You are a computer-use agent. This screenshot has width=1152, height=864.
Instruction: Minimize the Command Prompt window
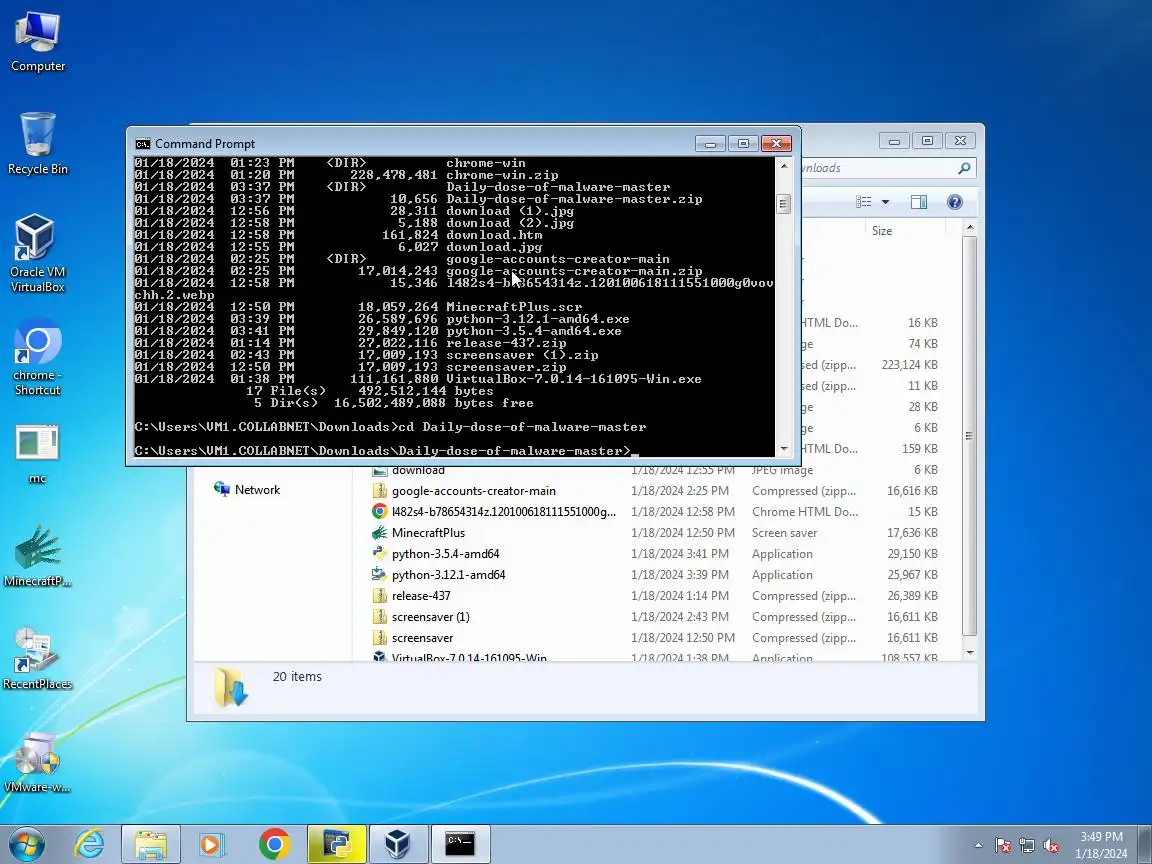click(x=710, y=143)
